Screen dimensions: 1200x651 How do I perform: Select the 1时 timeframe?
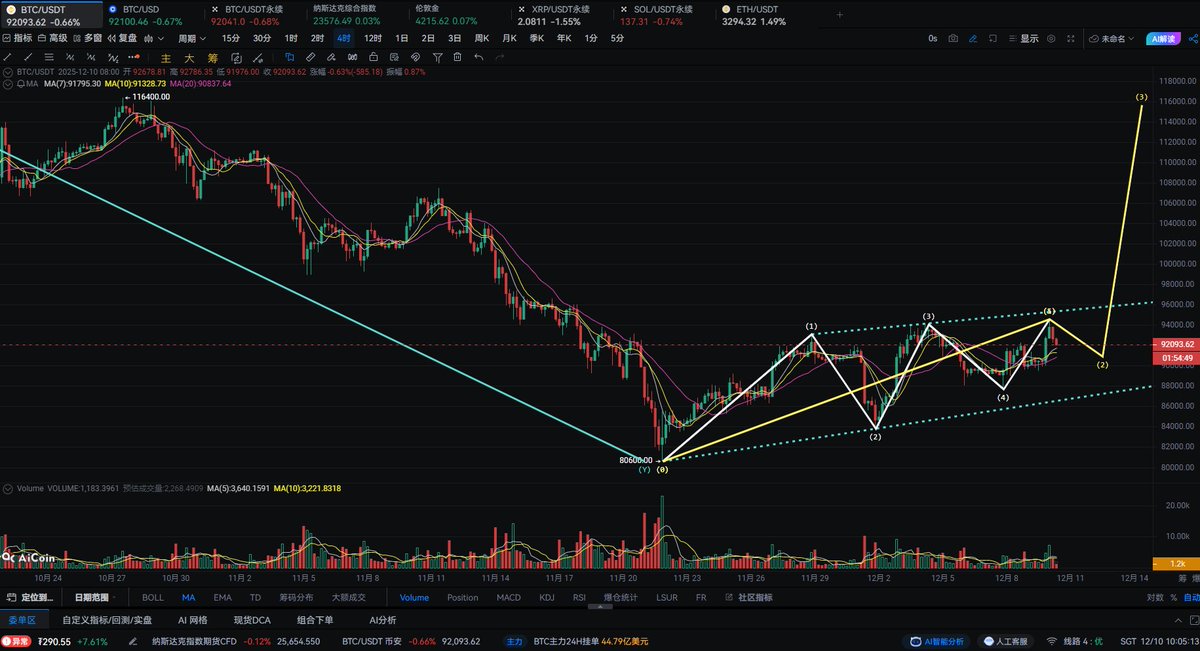[x=291, y=38]
